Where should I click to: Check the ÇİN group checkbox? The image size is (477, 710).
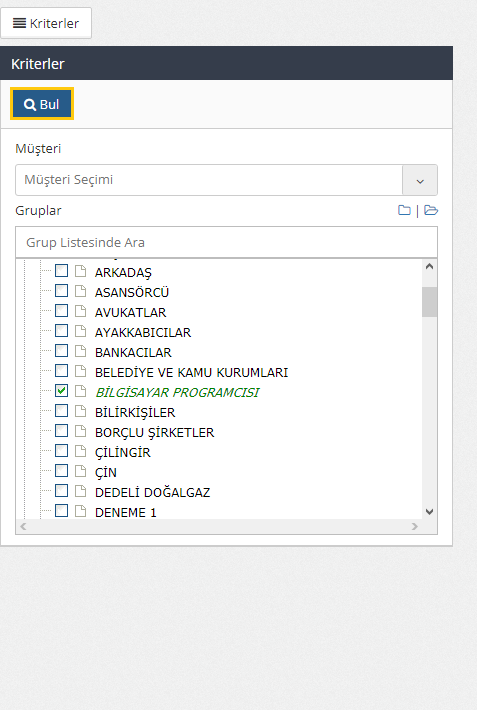tap(62, 470)
